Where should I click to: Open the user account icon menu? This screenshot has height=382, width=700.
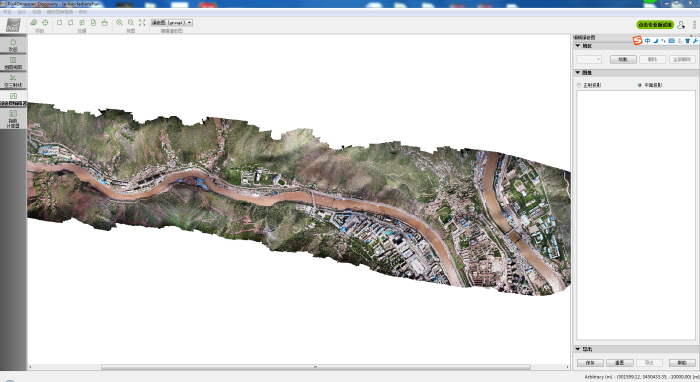pos(680,25)
